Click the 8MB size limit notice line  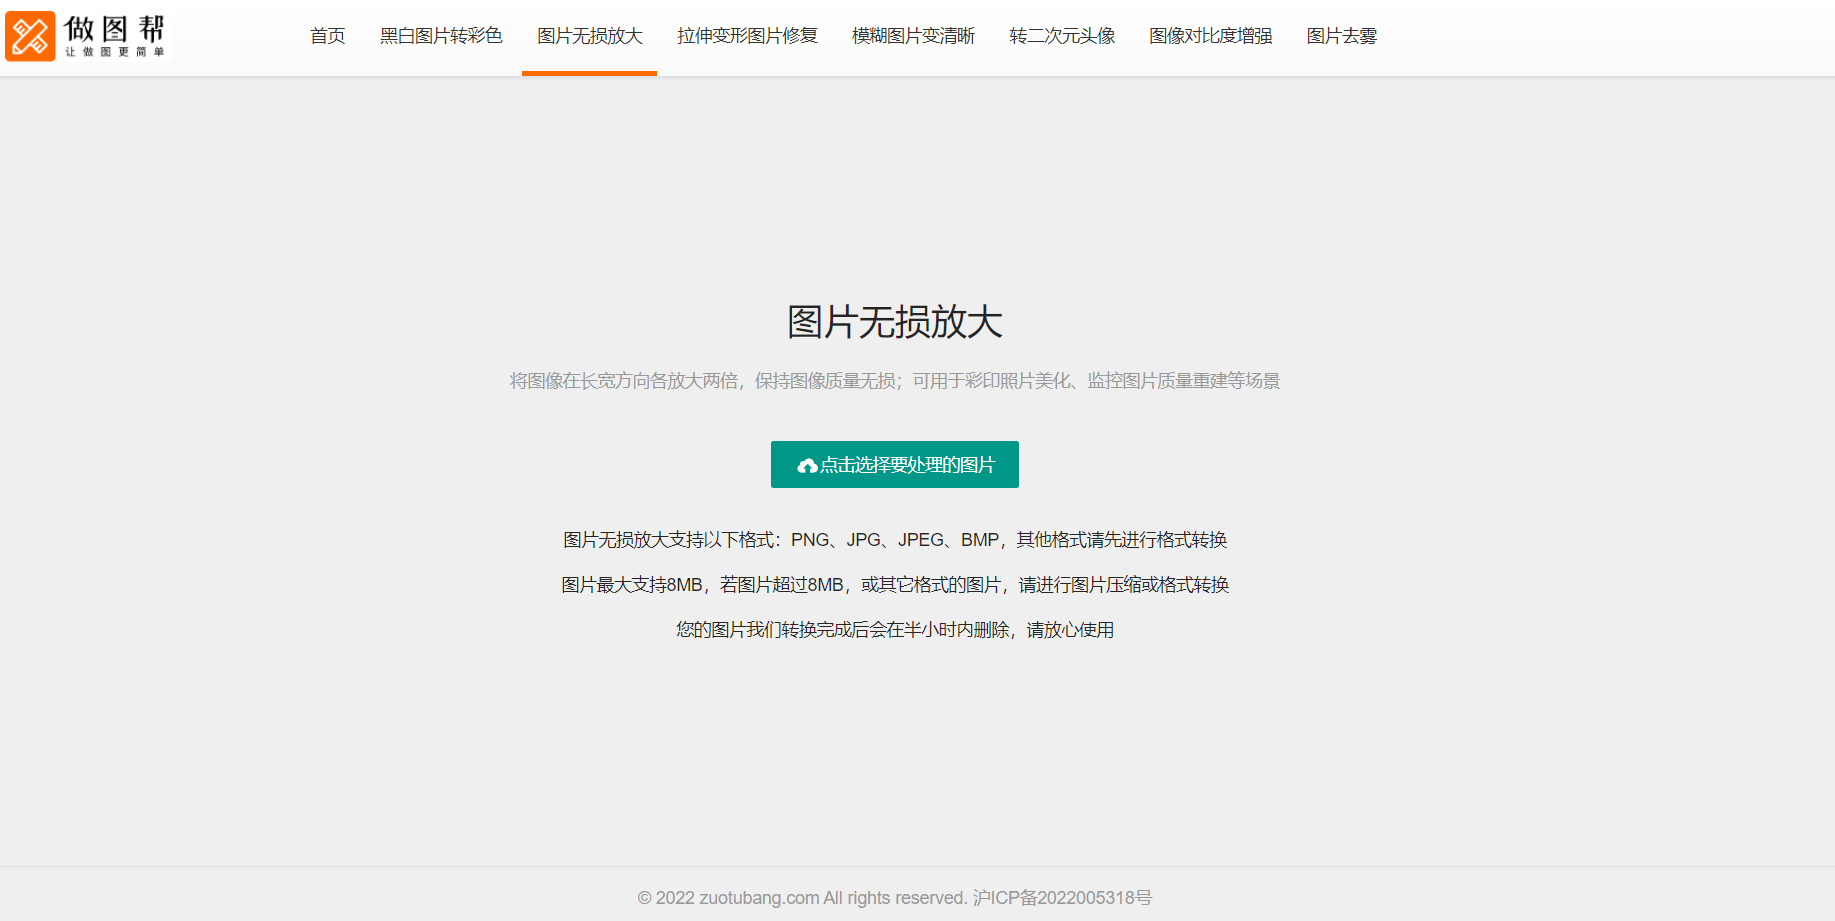pyautogui.click(x=895, y=584)
